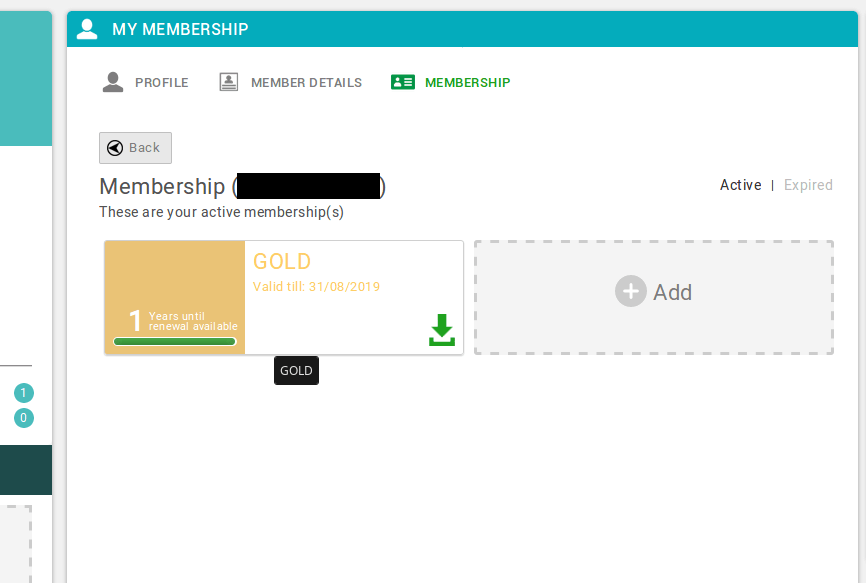The width and height of the screenshot is (866, 583).
Task: Click the gold colored membership panel
Action: tap(175, 298)
